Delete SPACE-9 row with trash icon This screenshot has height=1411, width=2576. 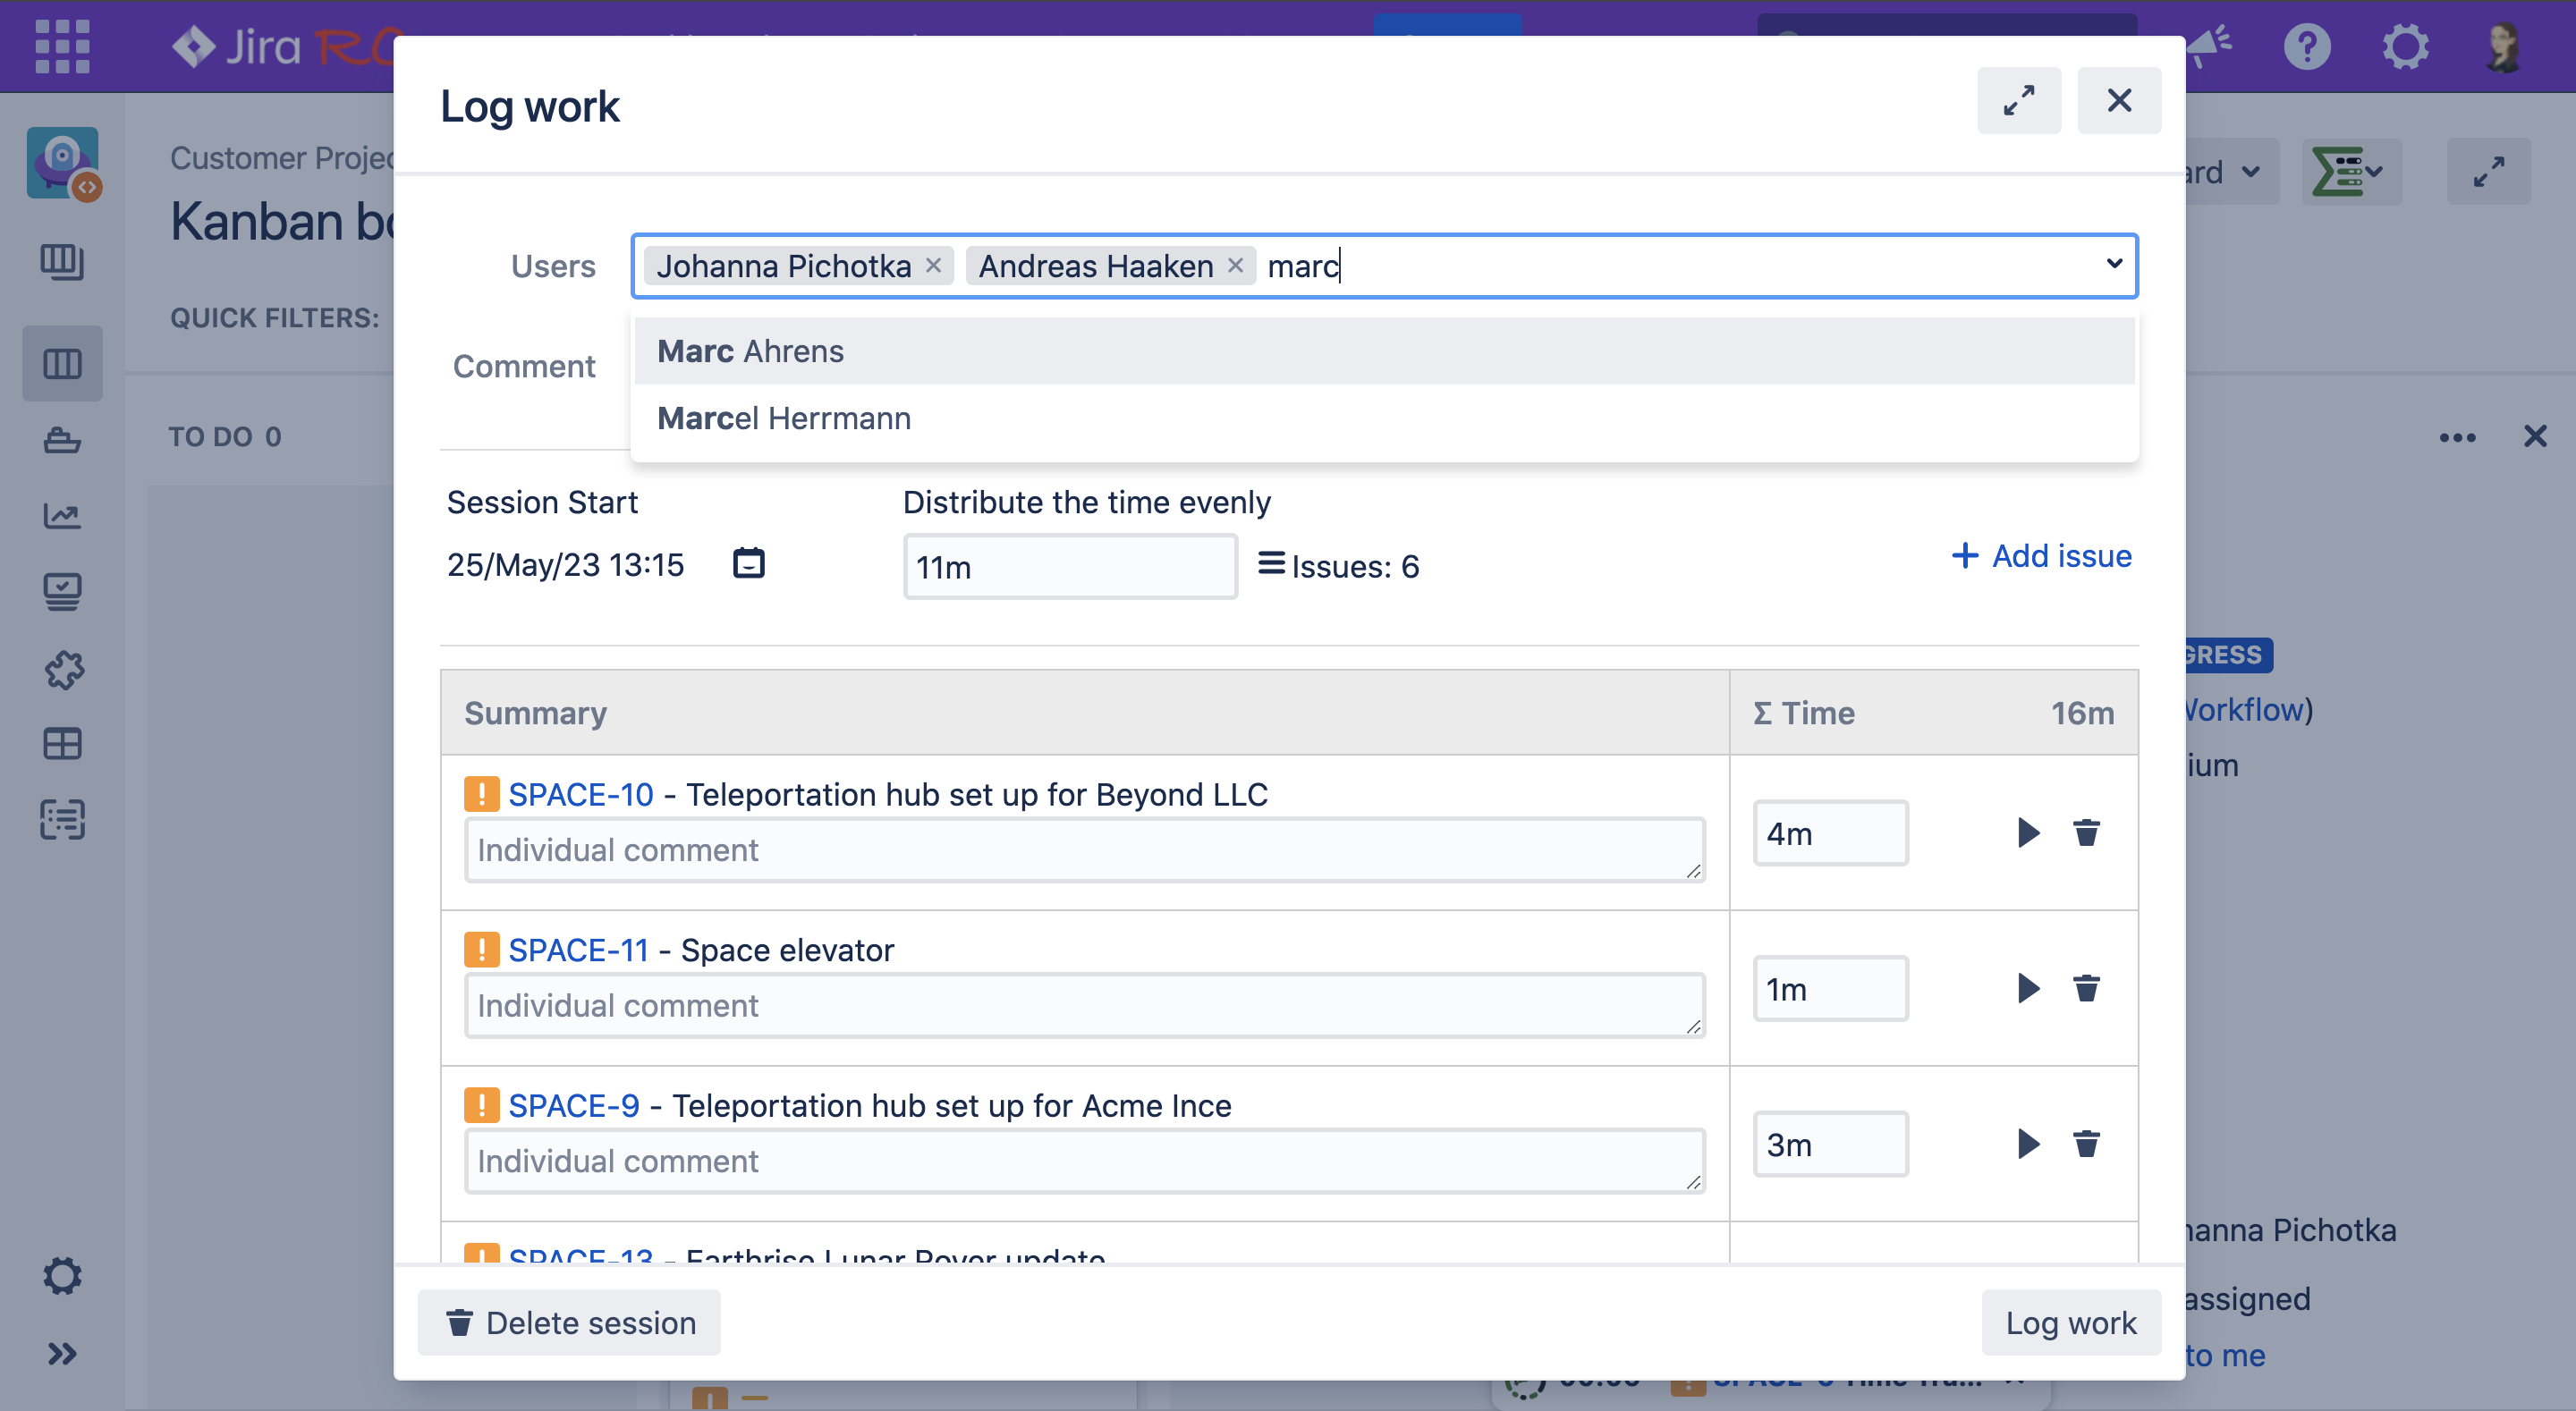(2086, 1143)
